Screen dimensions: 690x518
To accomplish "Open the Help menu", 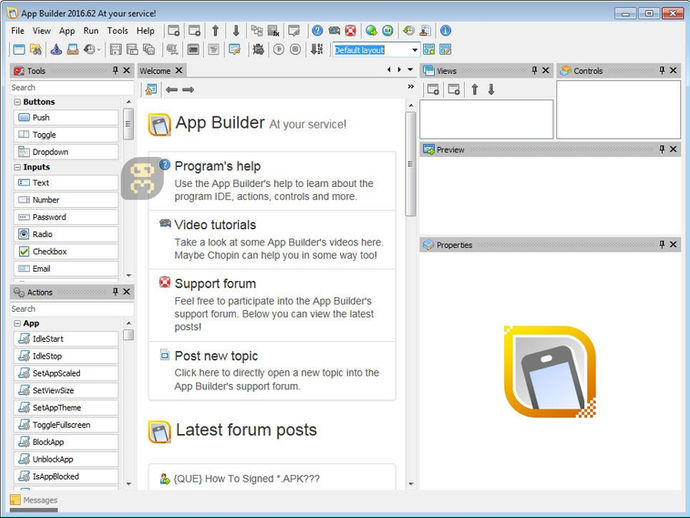I will [145, 31].
